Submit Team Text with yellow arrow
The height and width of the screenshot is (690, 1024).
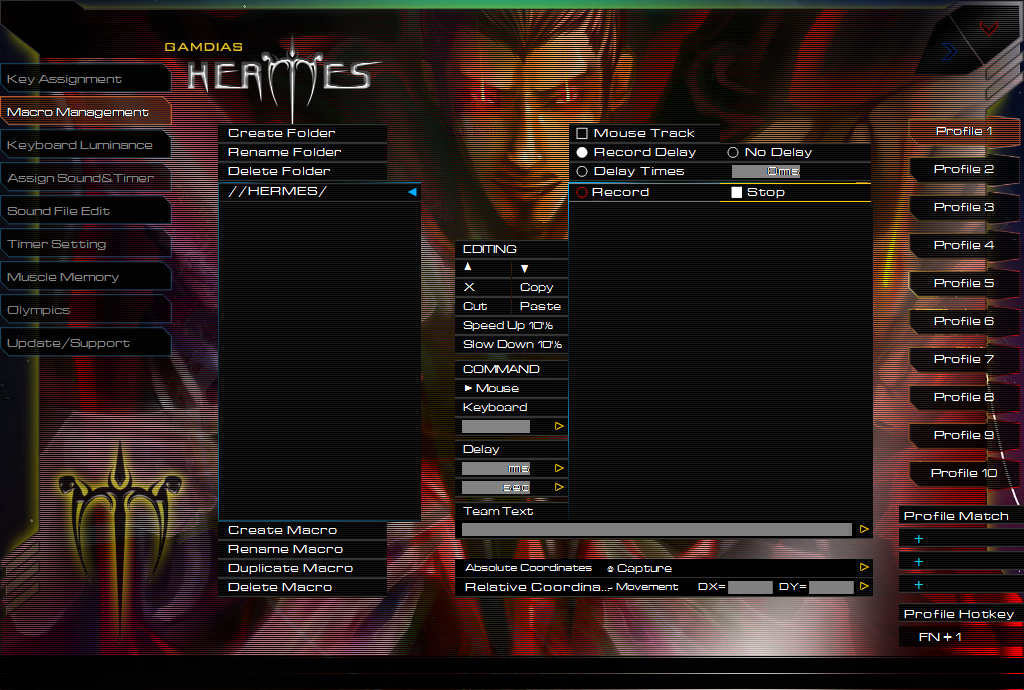coord(864,529)
